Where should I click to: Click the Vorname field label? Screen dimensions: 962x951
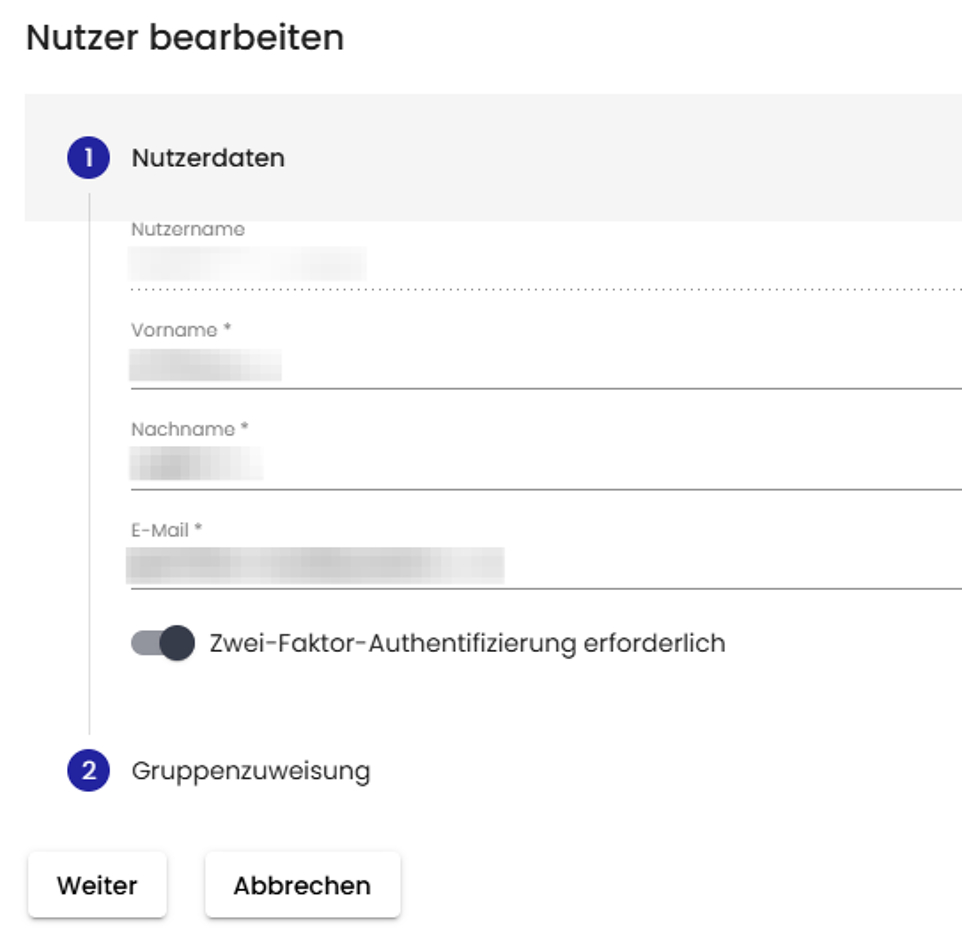click(181, 330)
